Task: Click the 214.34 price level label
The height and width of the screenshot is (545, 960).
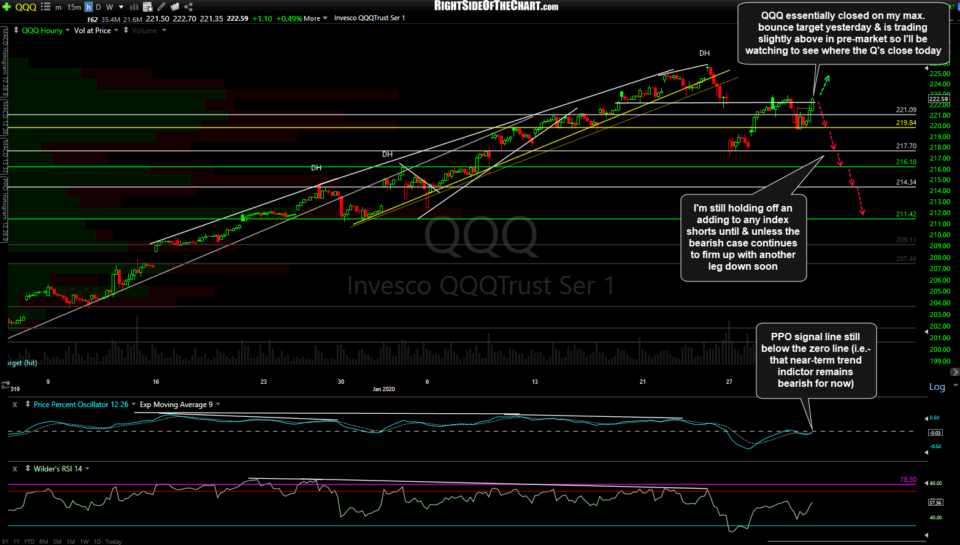Action: (906, 182)
